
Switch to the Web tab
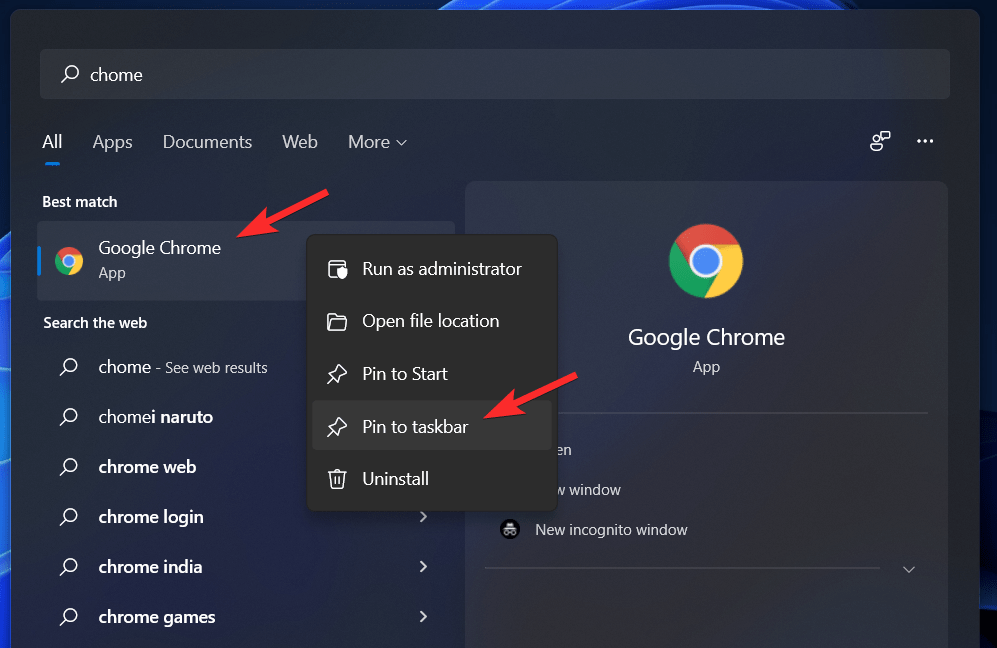point(299,142)
